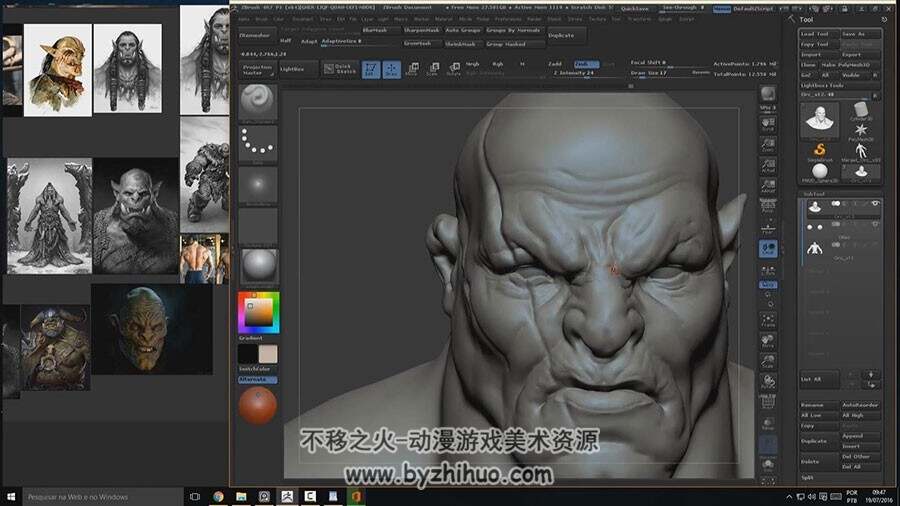Click the Scroll canvas icon
Image resolution: width=900 pixels, height=506 pixels.
768,124
